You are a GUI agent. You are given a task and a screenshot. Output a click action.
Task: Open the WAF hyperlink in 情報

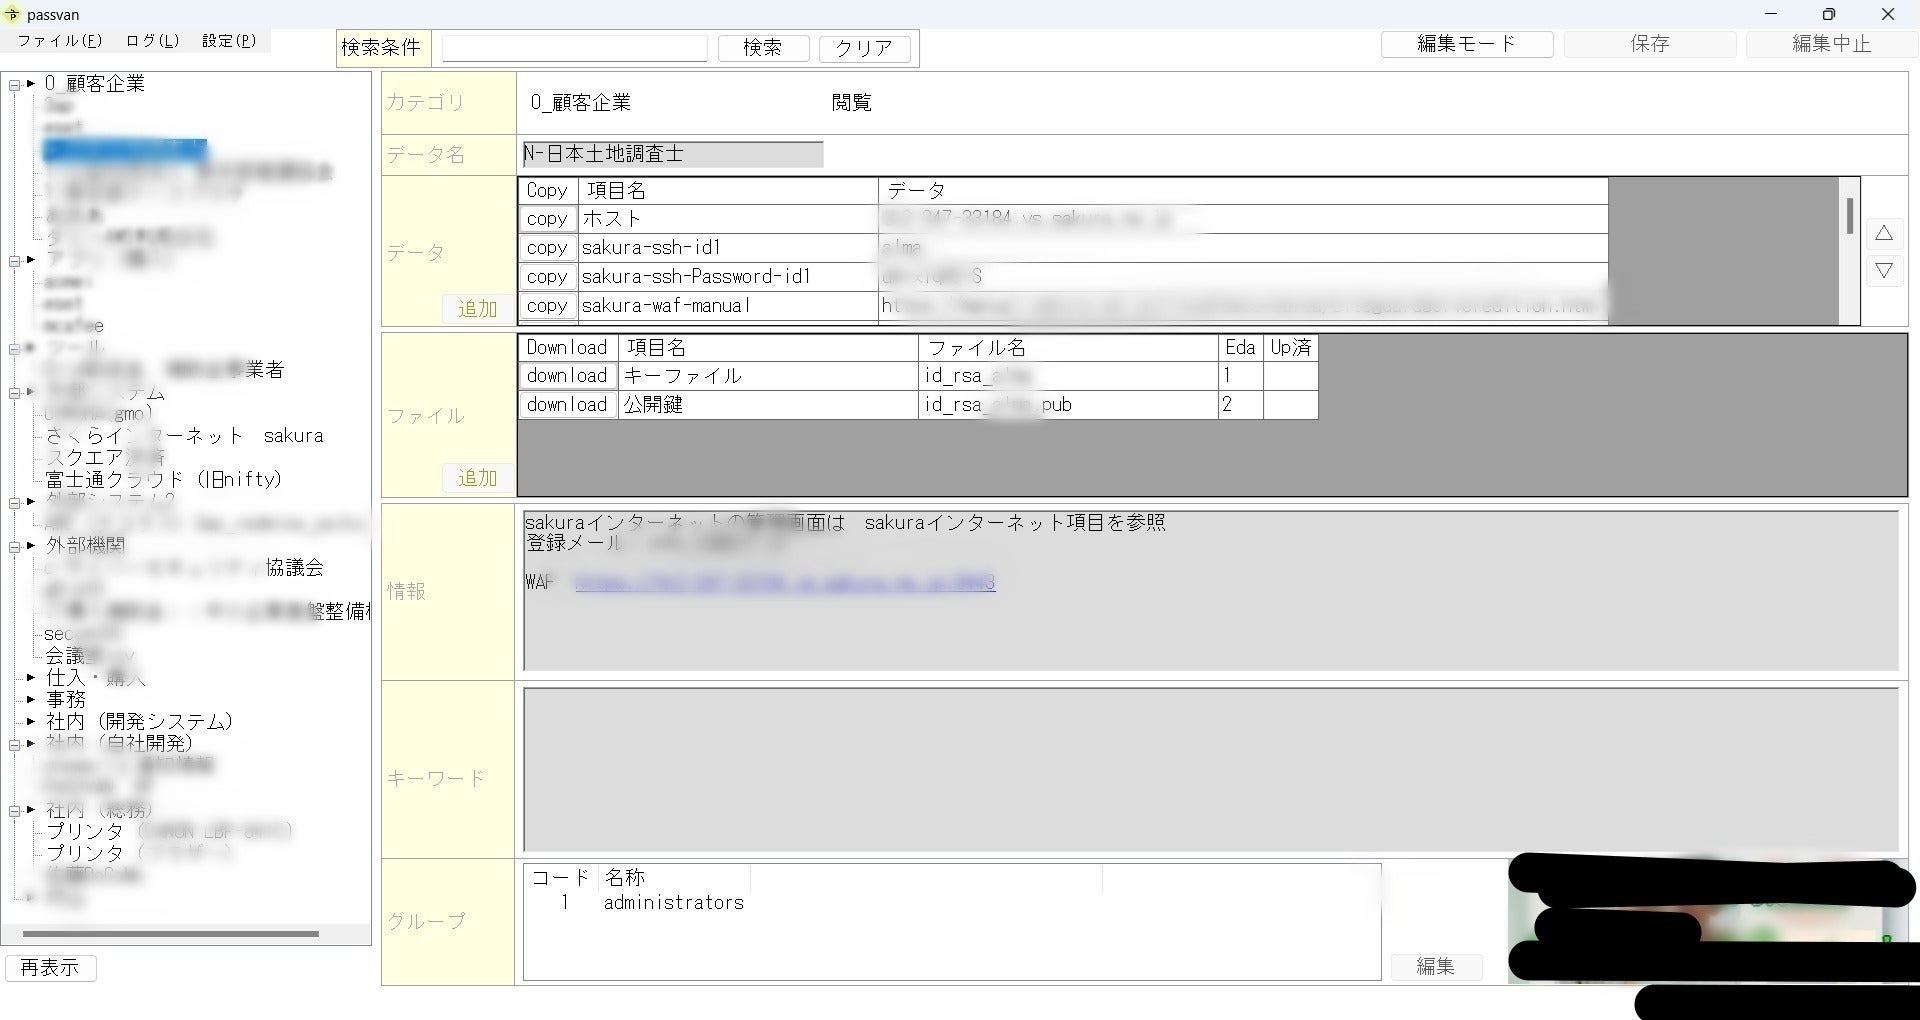(785, 582)
